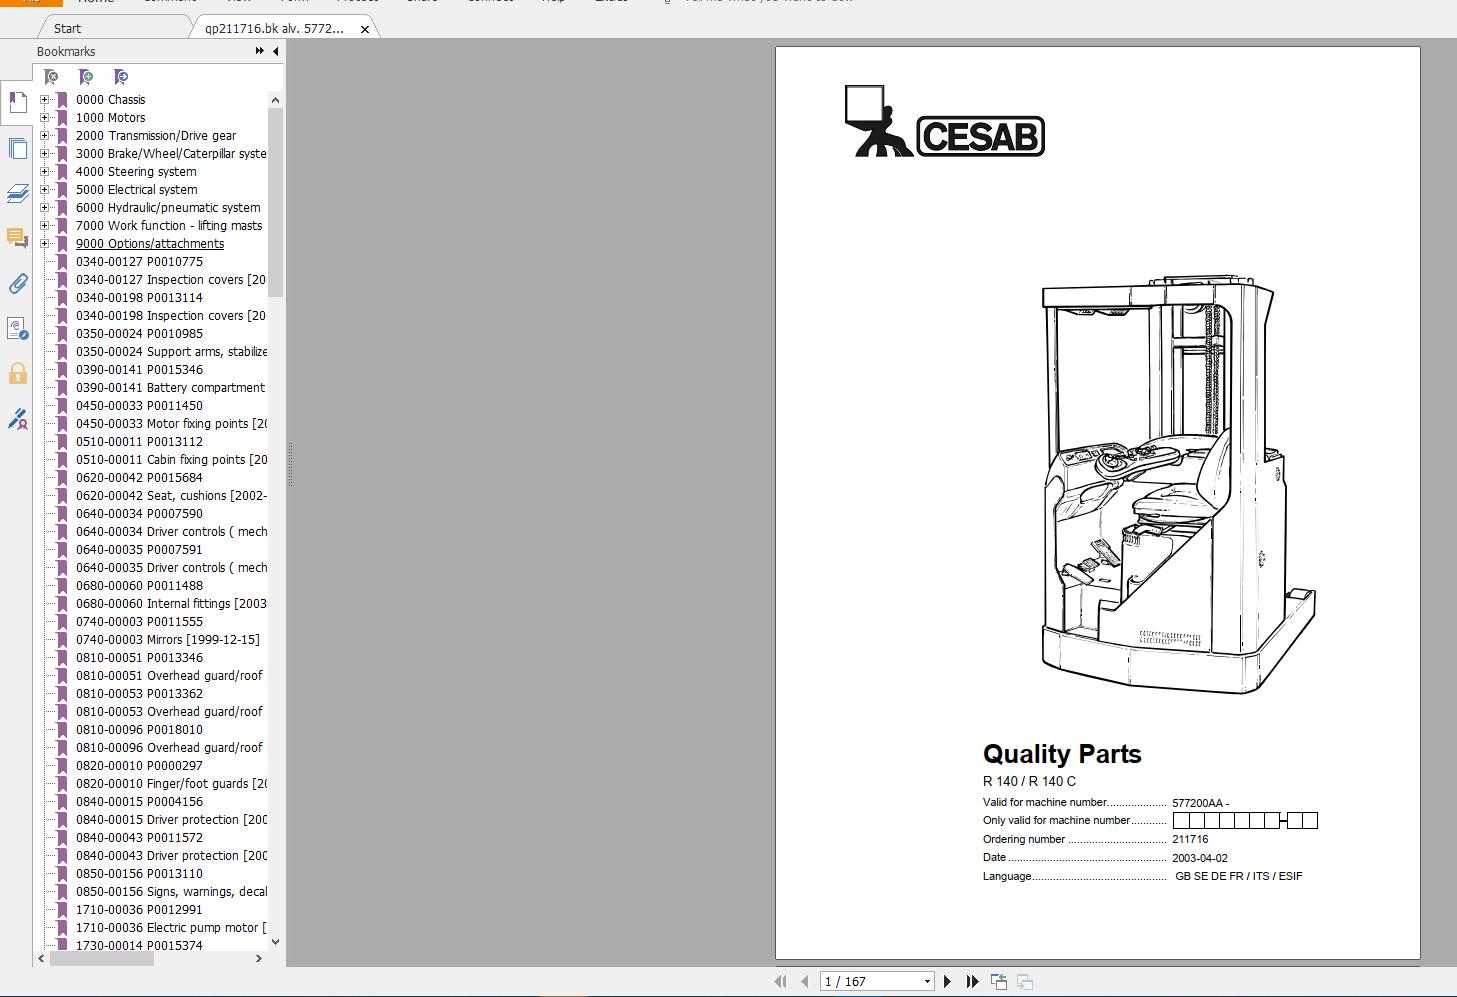Go to the first page
The image size is (1457, 997).
(x=780, y=982)
